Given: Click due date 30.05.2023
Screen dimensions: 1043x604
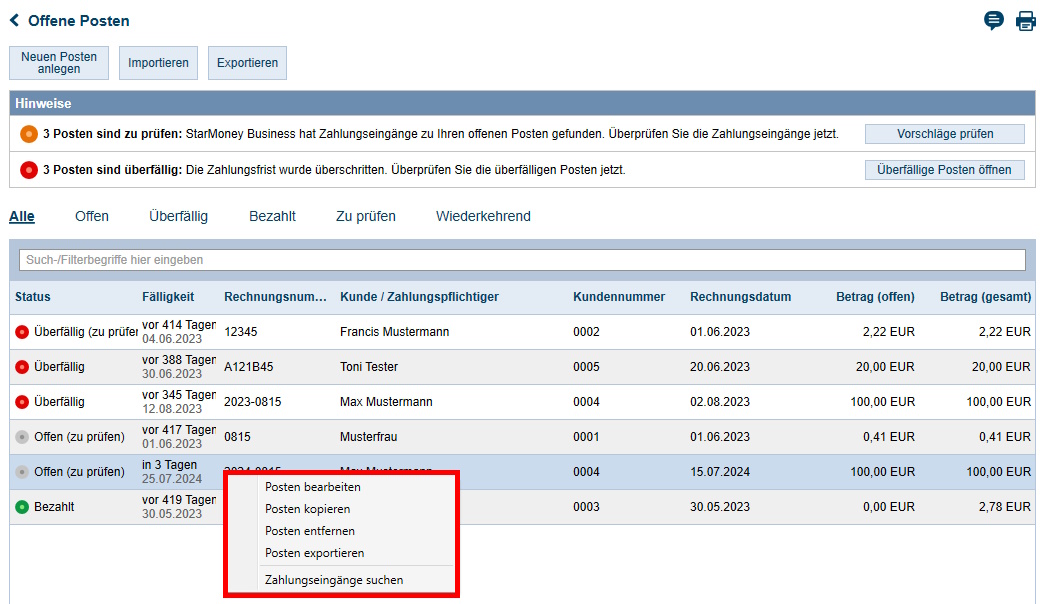Looking at the screenshot, I should point(172,514).
